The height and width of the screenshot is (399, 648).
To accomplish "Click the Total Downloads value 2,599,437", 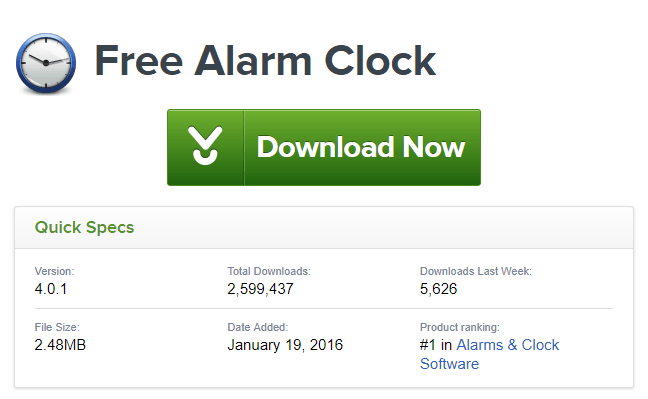I will point(260,289).
